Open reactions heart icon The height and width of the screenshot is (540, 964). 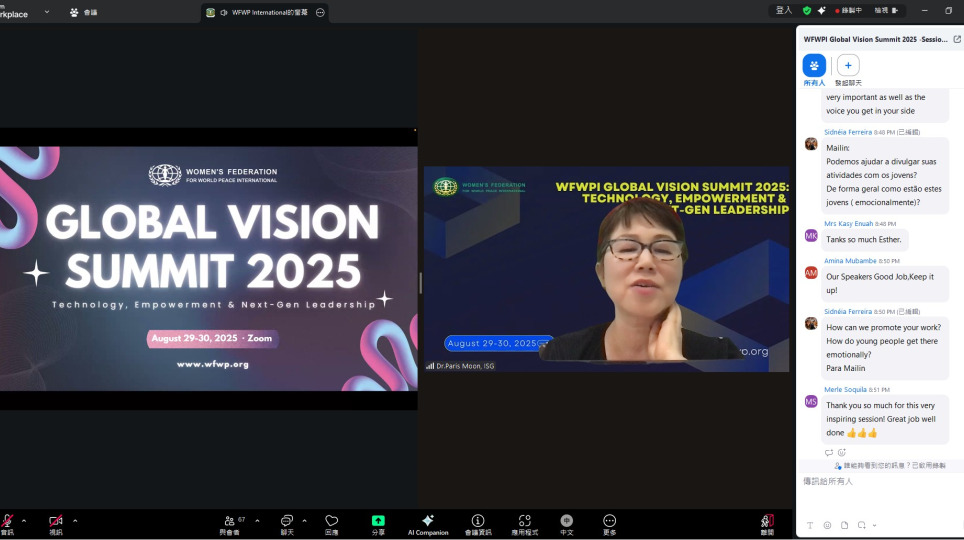[x=332, y=521]
